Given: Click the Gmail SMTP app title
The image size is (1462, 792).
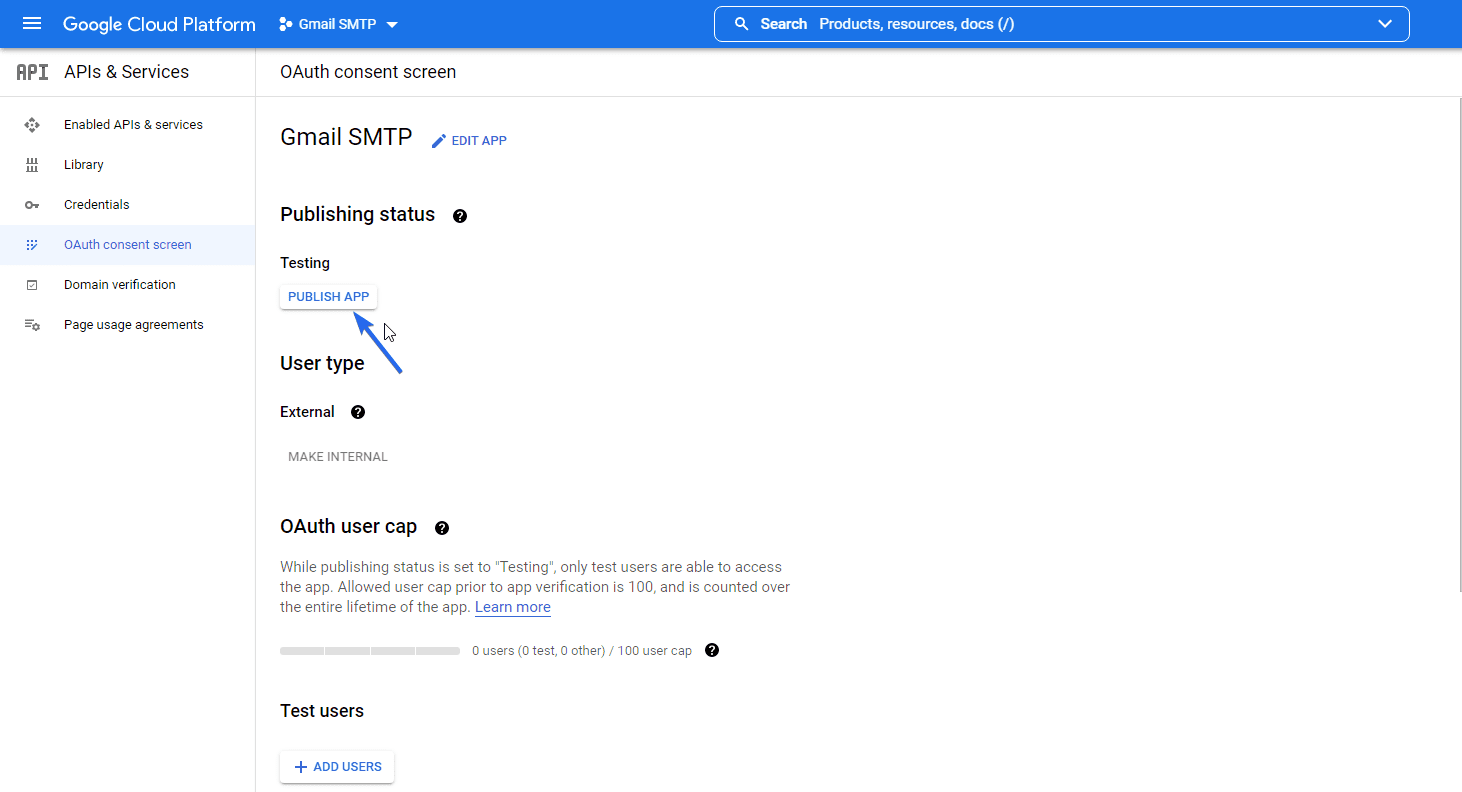Looking at the screenshot, I should pos(346,137).
